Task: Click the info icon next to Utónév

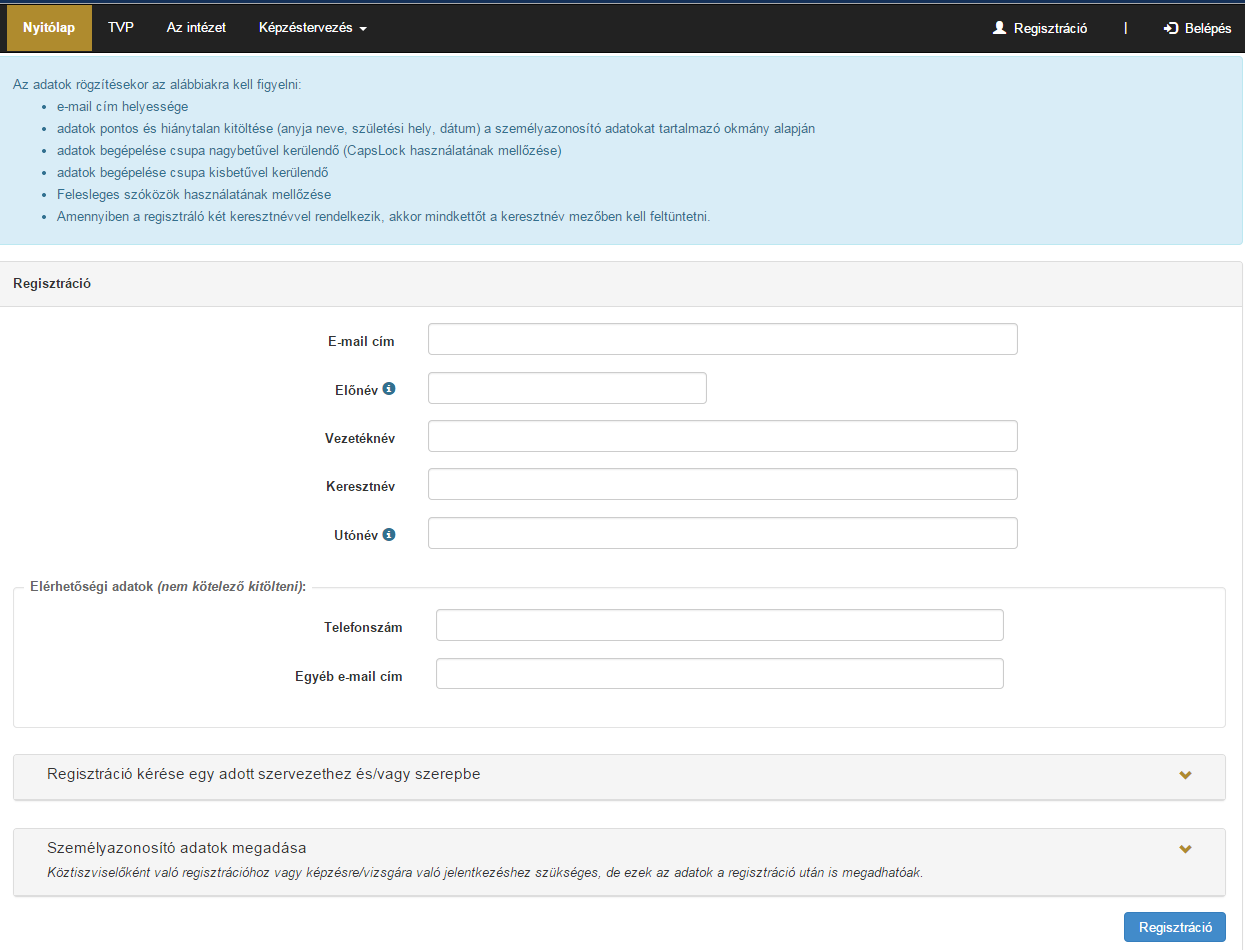Action: (x=389, y=534)
